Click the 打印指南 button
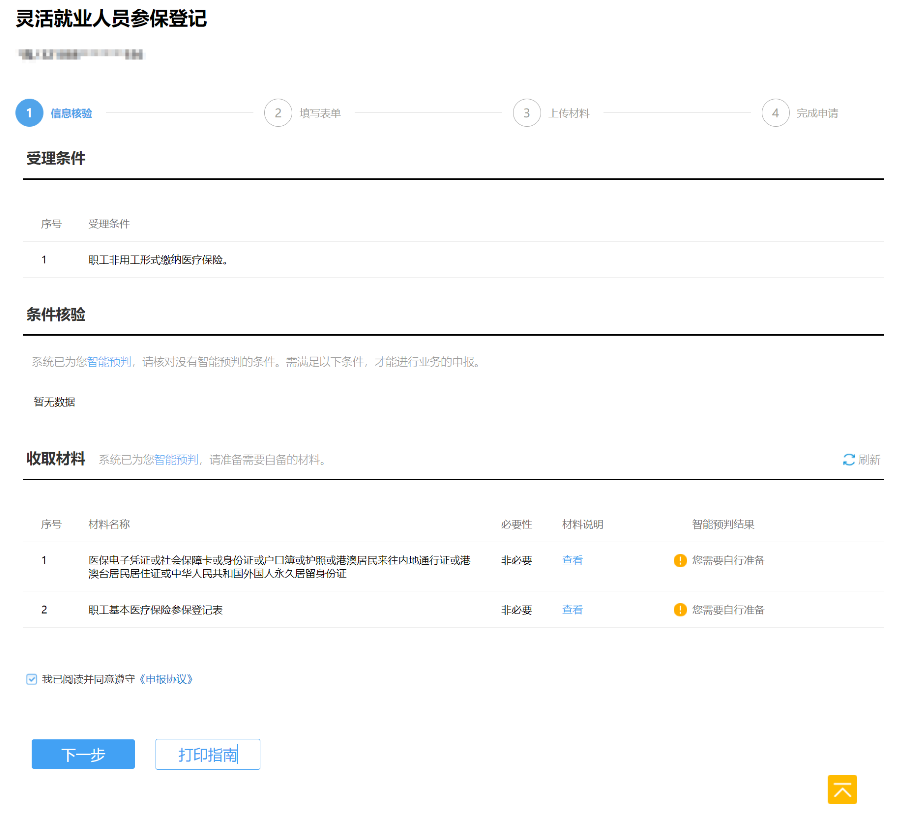909x814 pixels. pos(208,755)
